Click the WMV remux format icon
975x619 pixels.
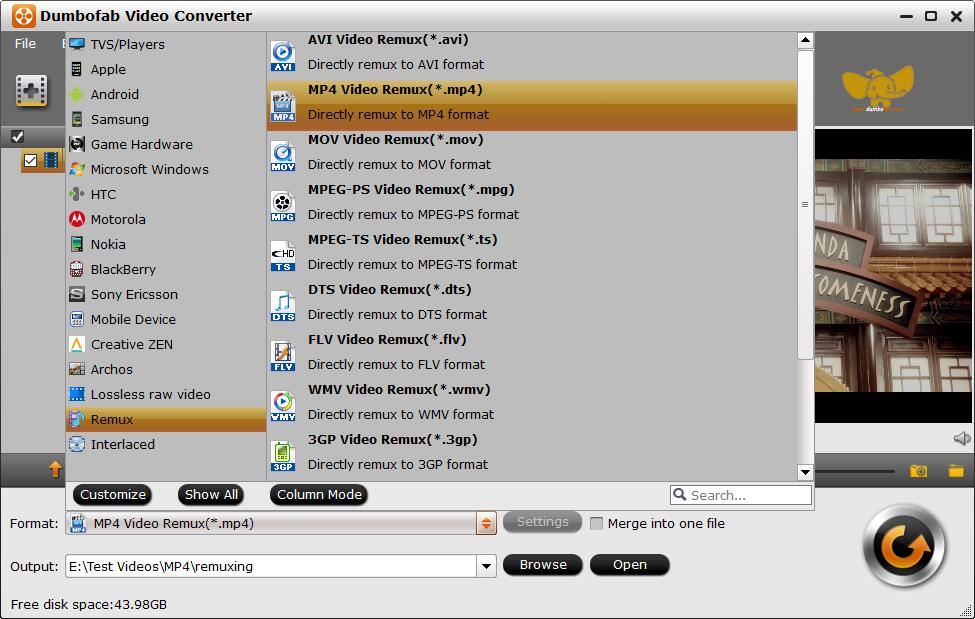click(x=283, y=406)
